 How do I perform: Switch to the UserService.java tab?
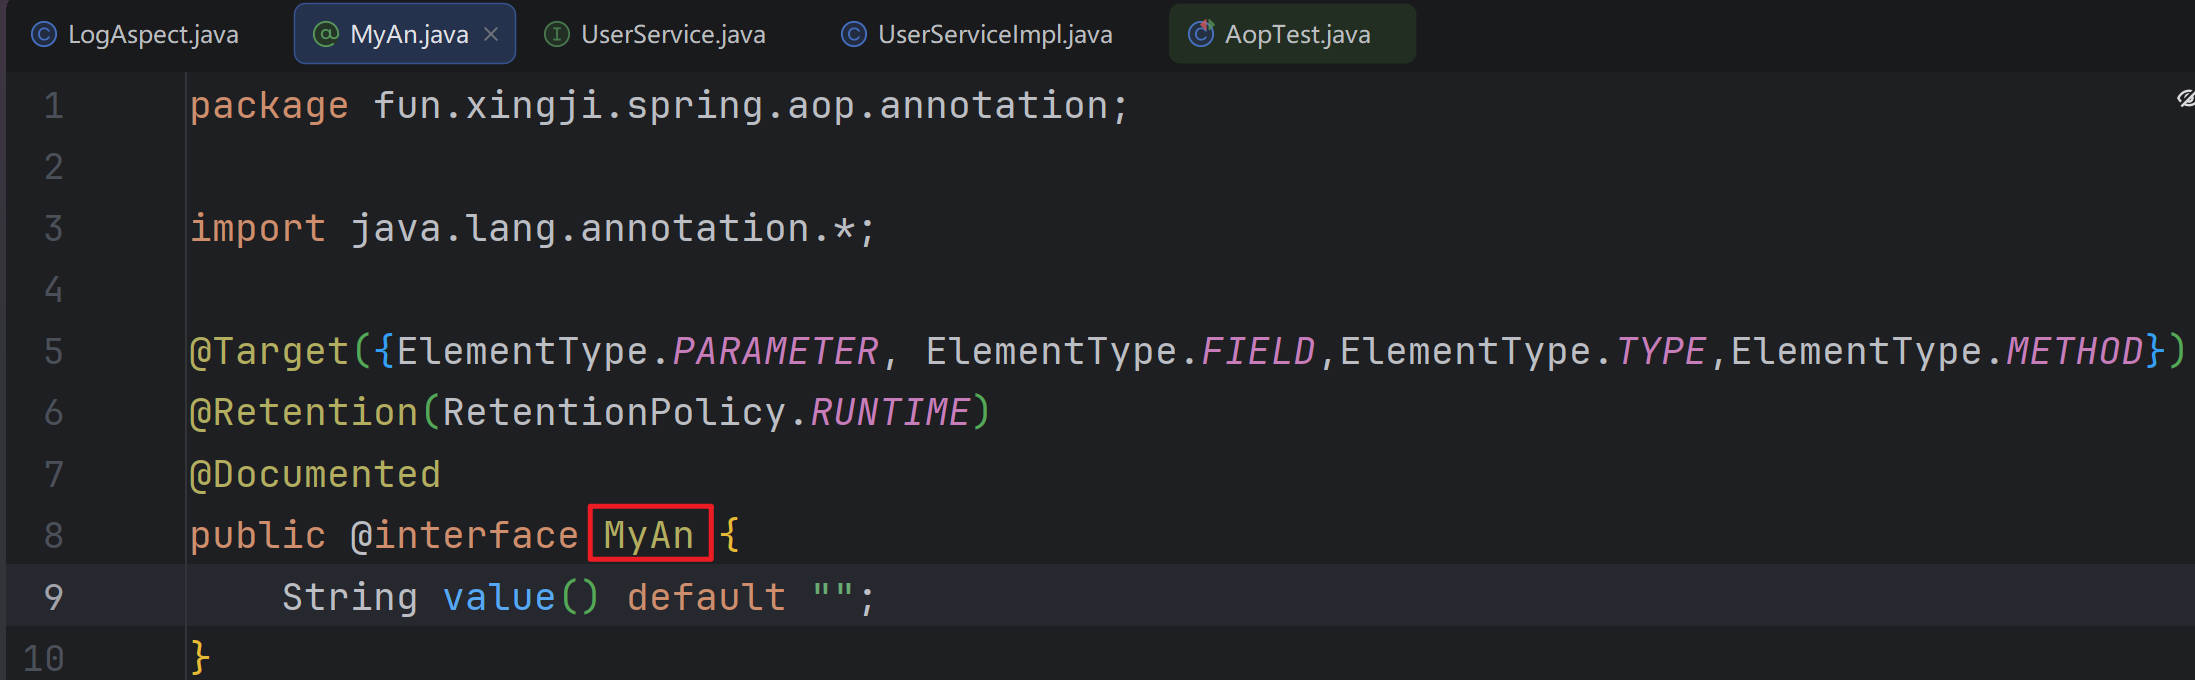[672, 35]
